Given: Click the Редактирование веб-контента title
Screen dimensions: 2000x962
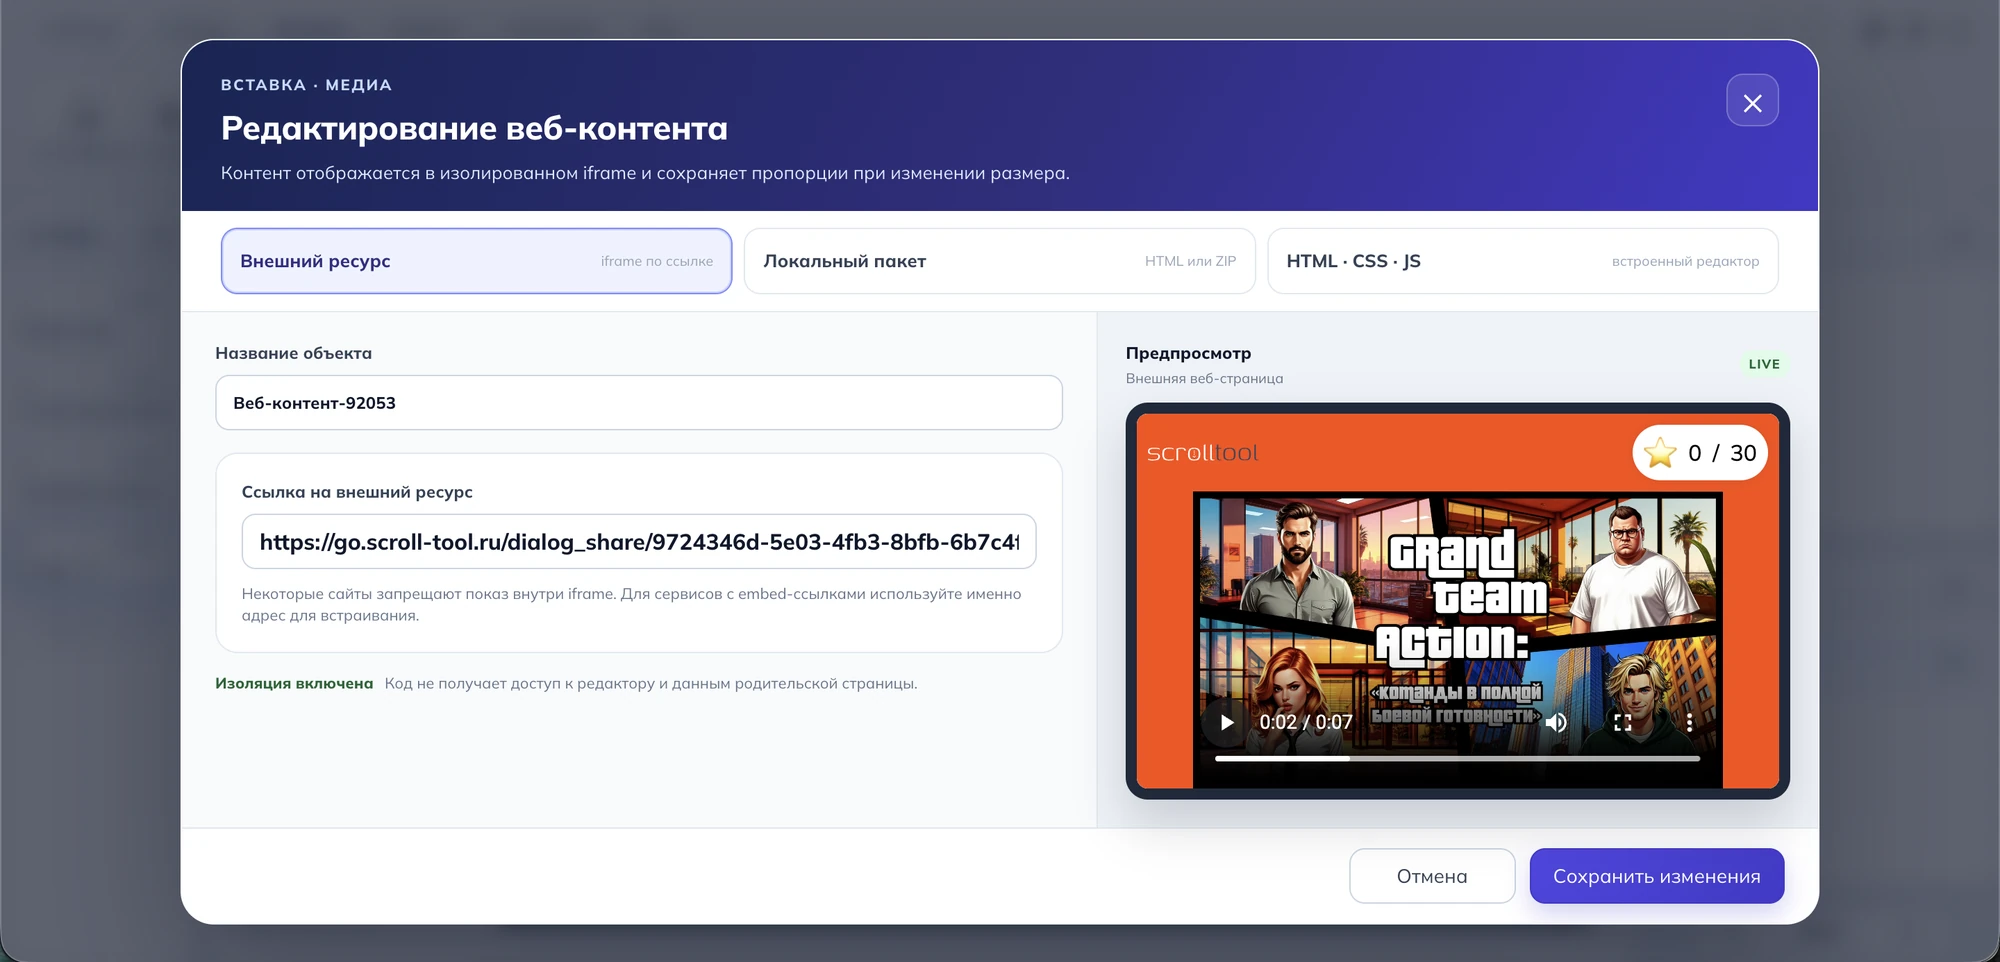Looking at the screenshot, I should (x=474, y=128).
